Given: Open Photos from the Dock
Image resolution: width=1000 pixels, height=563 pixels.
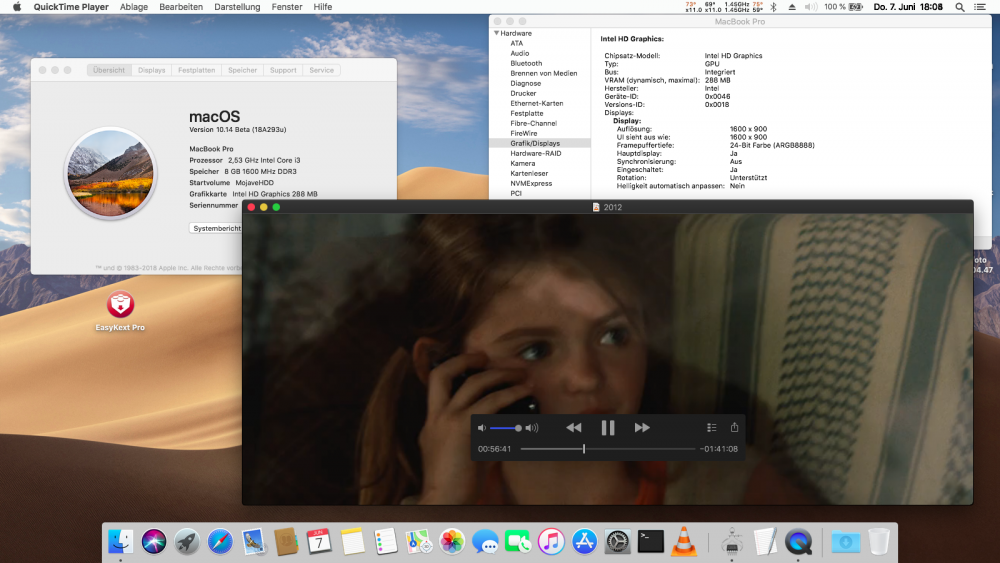Looking at the screenshot, I should [x=452, y=542].
